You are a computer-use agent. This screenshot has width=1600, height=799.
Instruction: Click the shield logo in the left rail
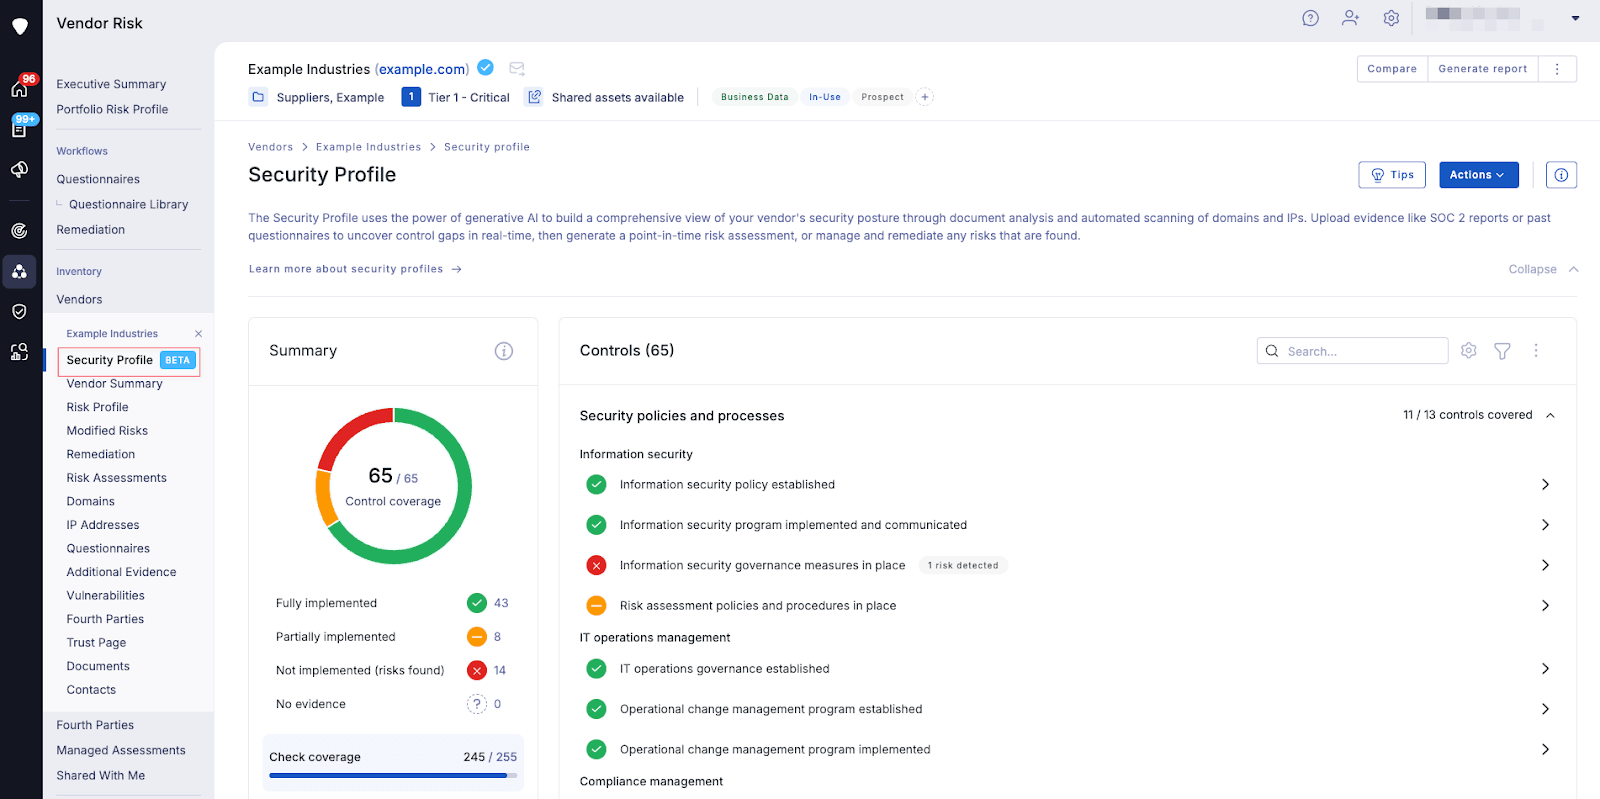point(20,26)
